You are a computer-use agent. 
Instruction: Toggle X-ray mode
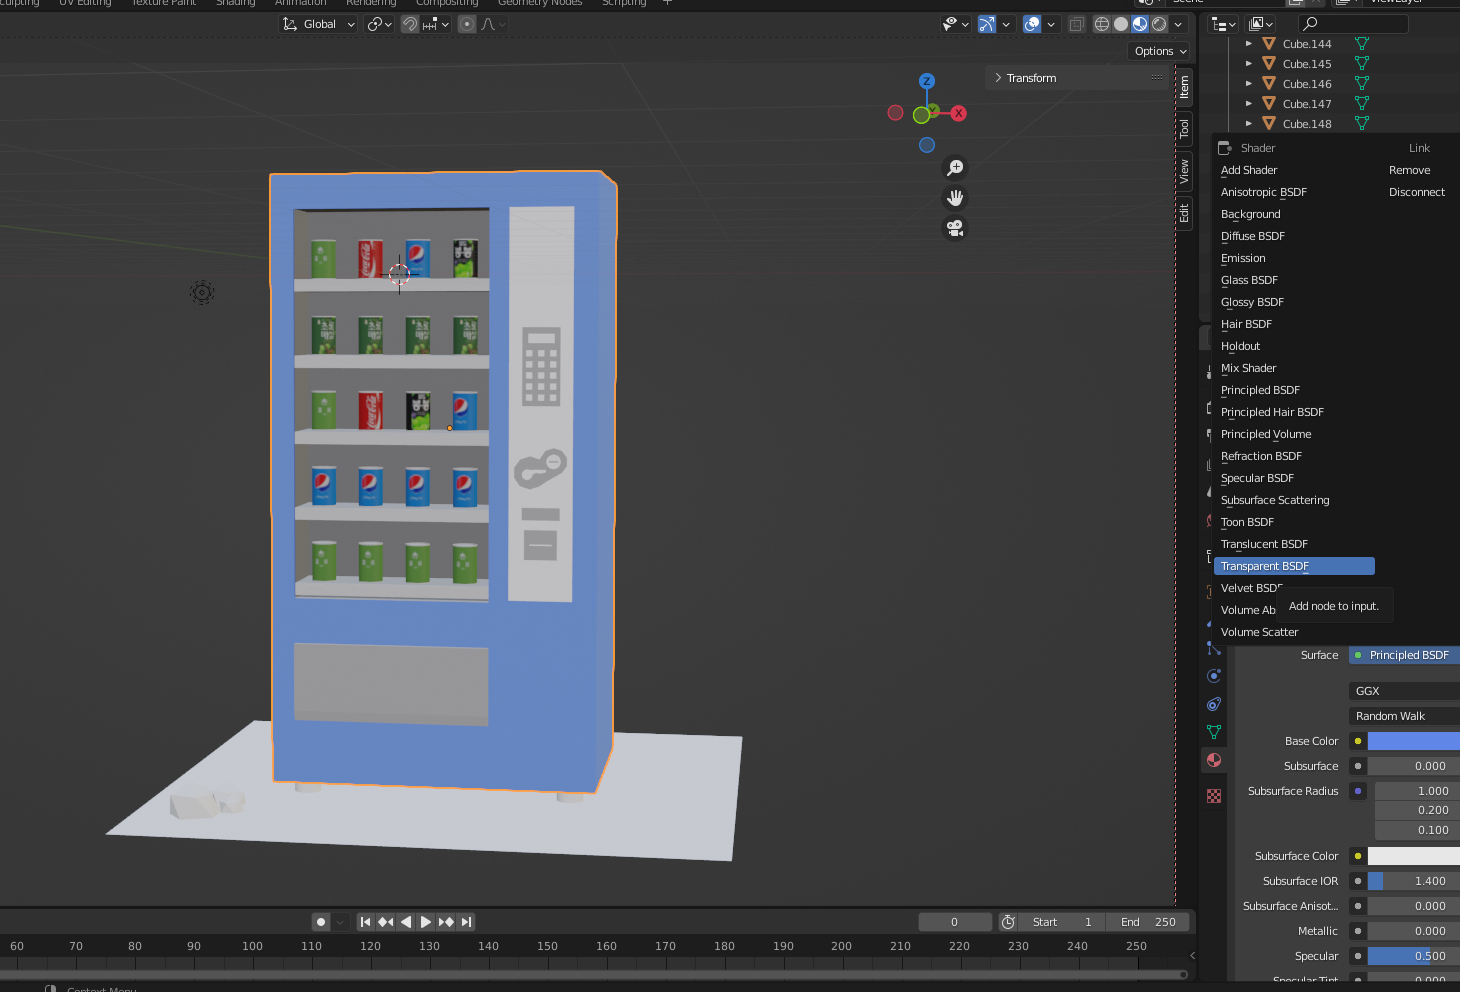pyautogui.click(x=1077, y=24)
